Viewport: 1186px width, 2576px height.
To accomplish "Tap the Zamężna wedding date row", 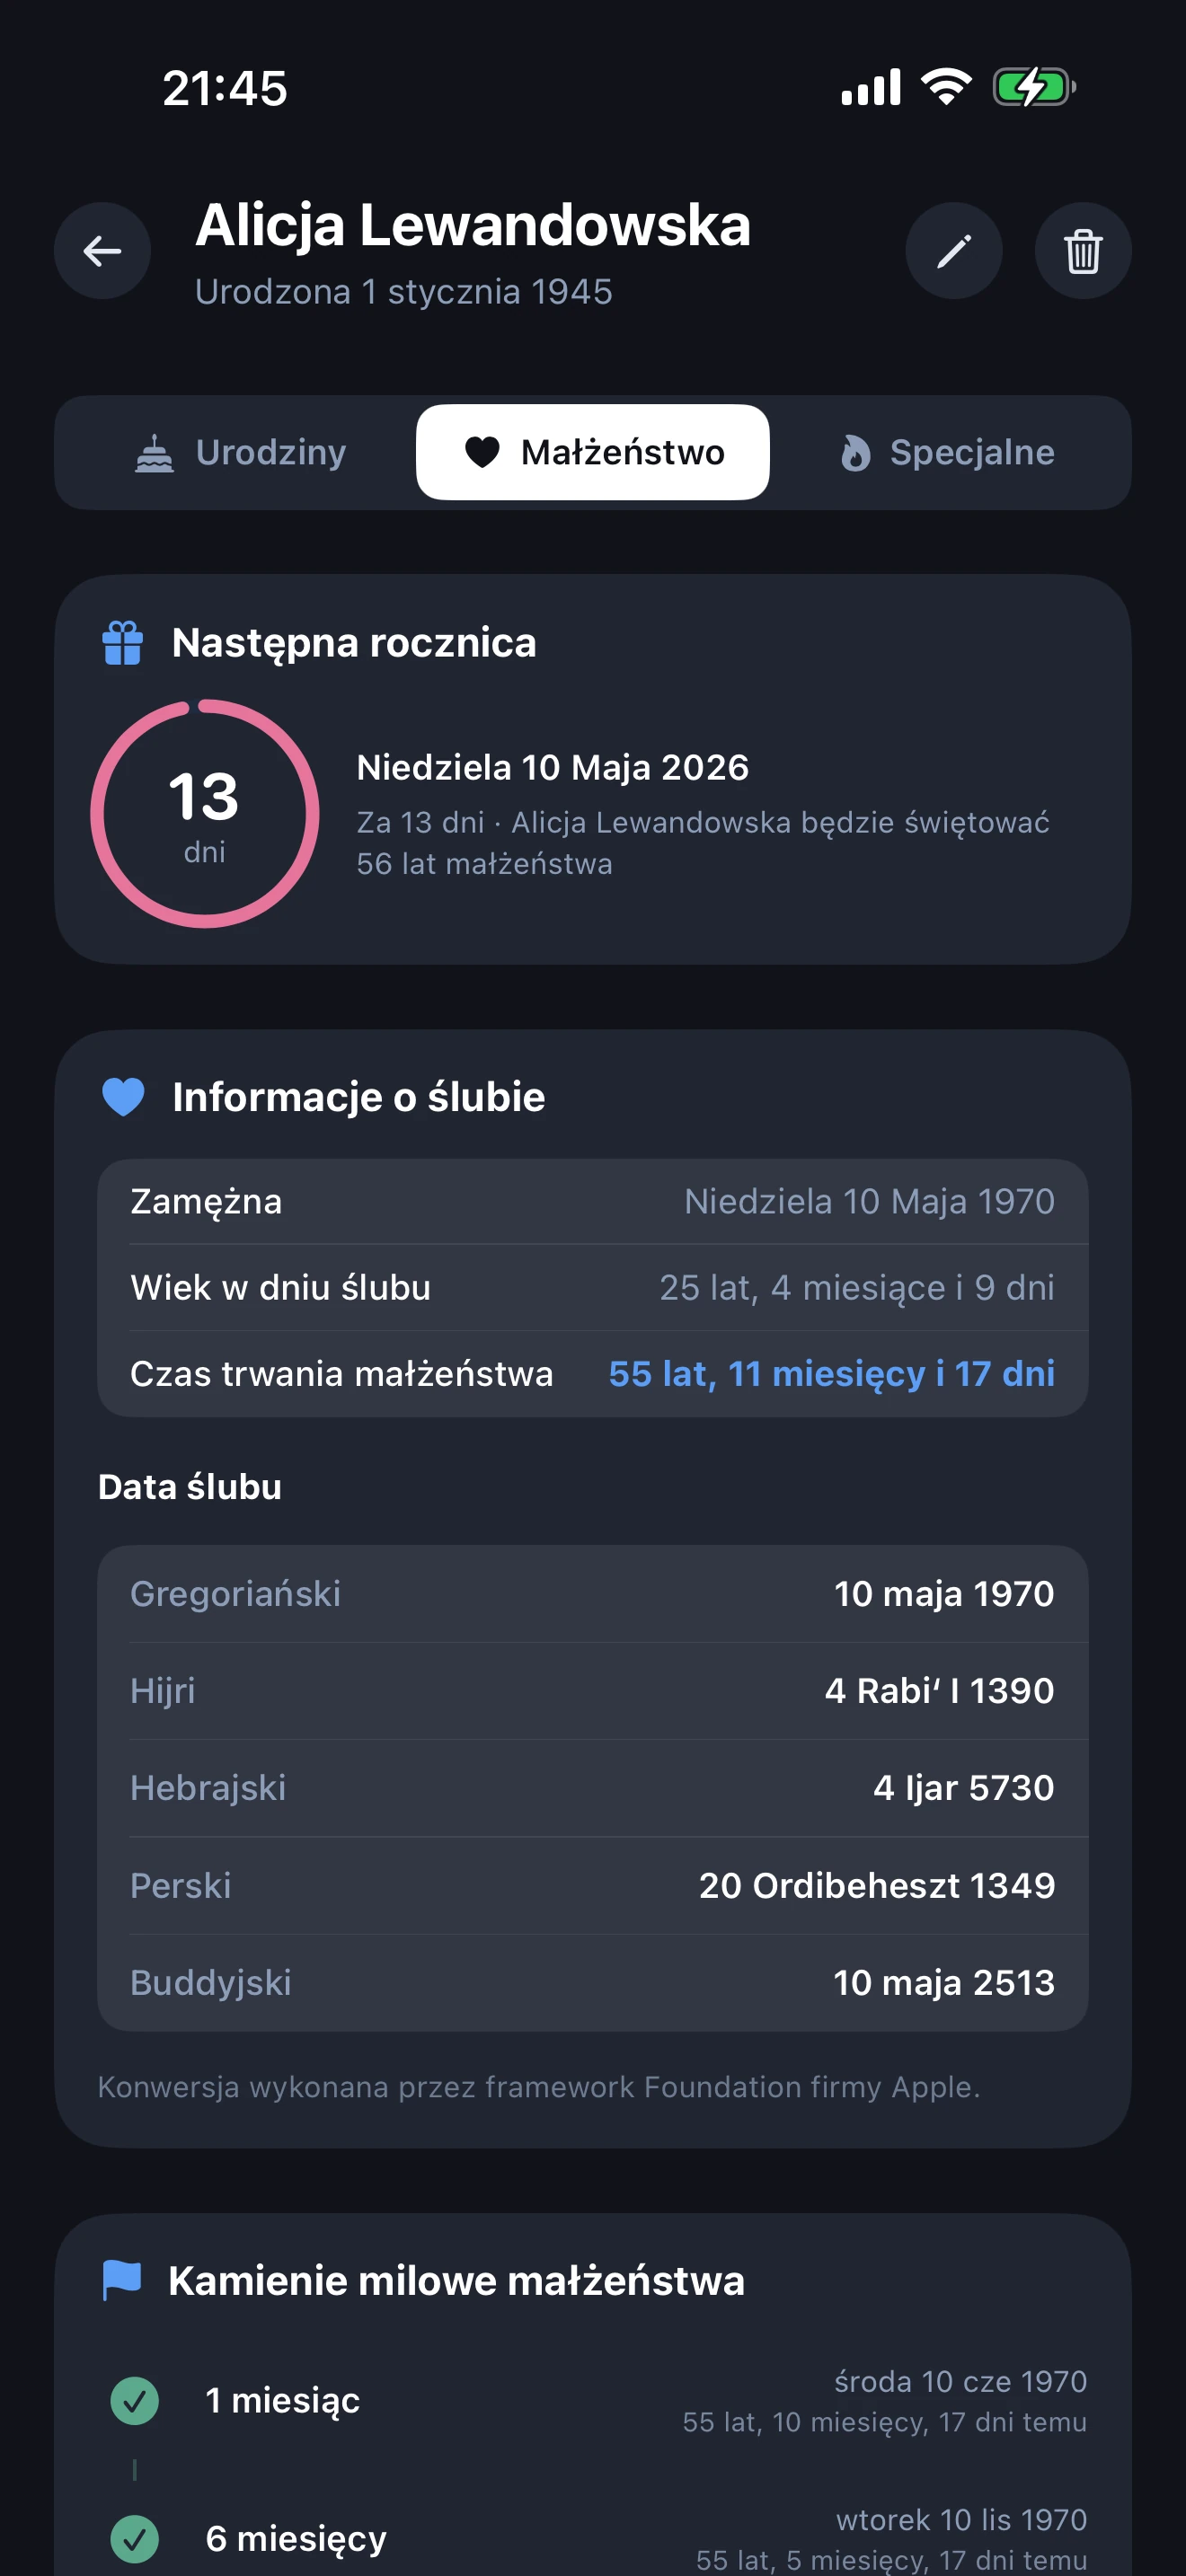I will [x=592, y=1202].
